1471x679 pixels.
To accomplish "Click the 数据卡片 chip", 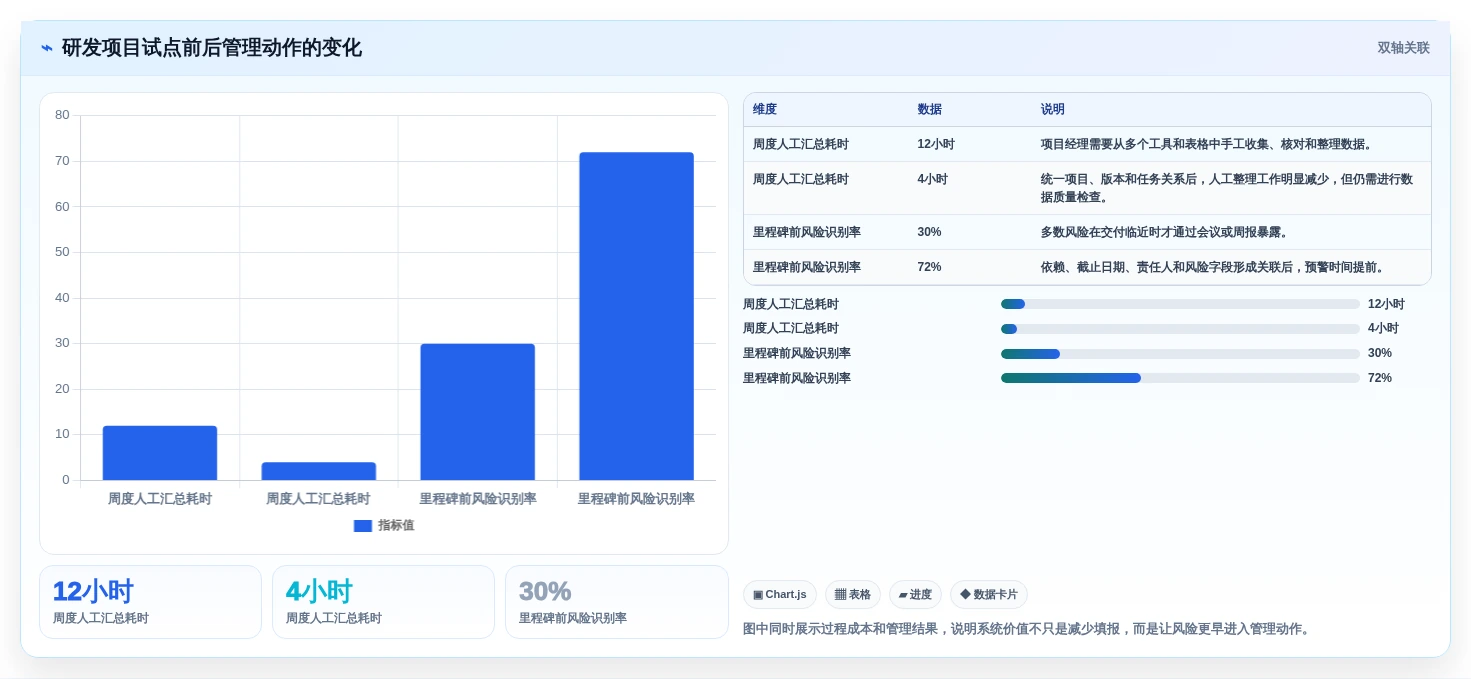I will [989, 595].
